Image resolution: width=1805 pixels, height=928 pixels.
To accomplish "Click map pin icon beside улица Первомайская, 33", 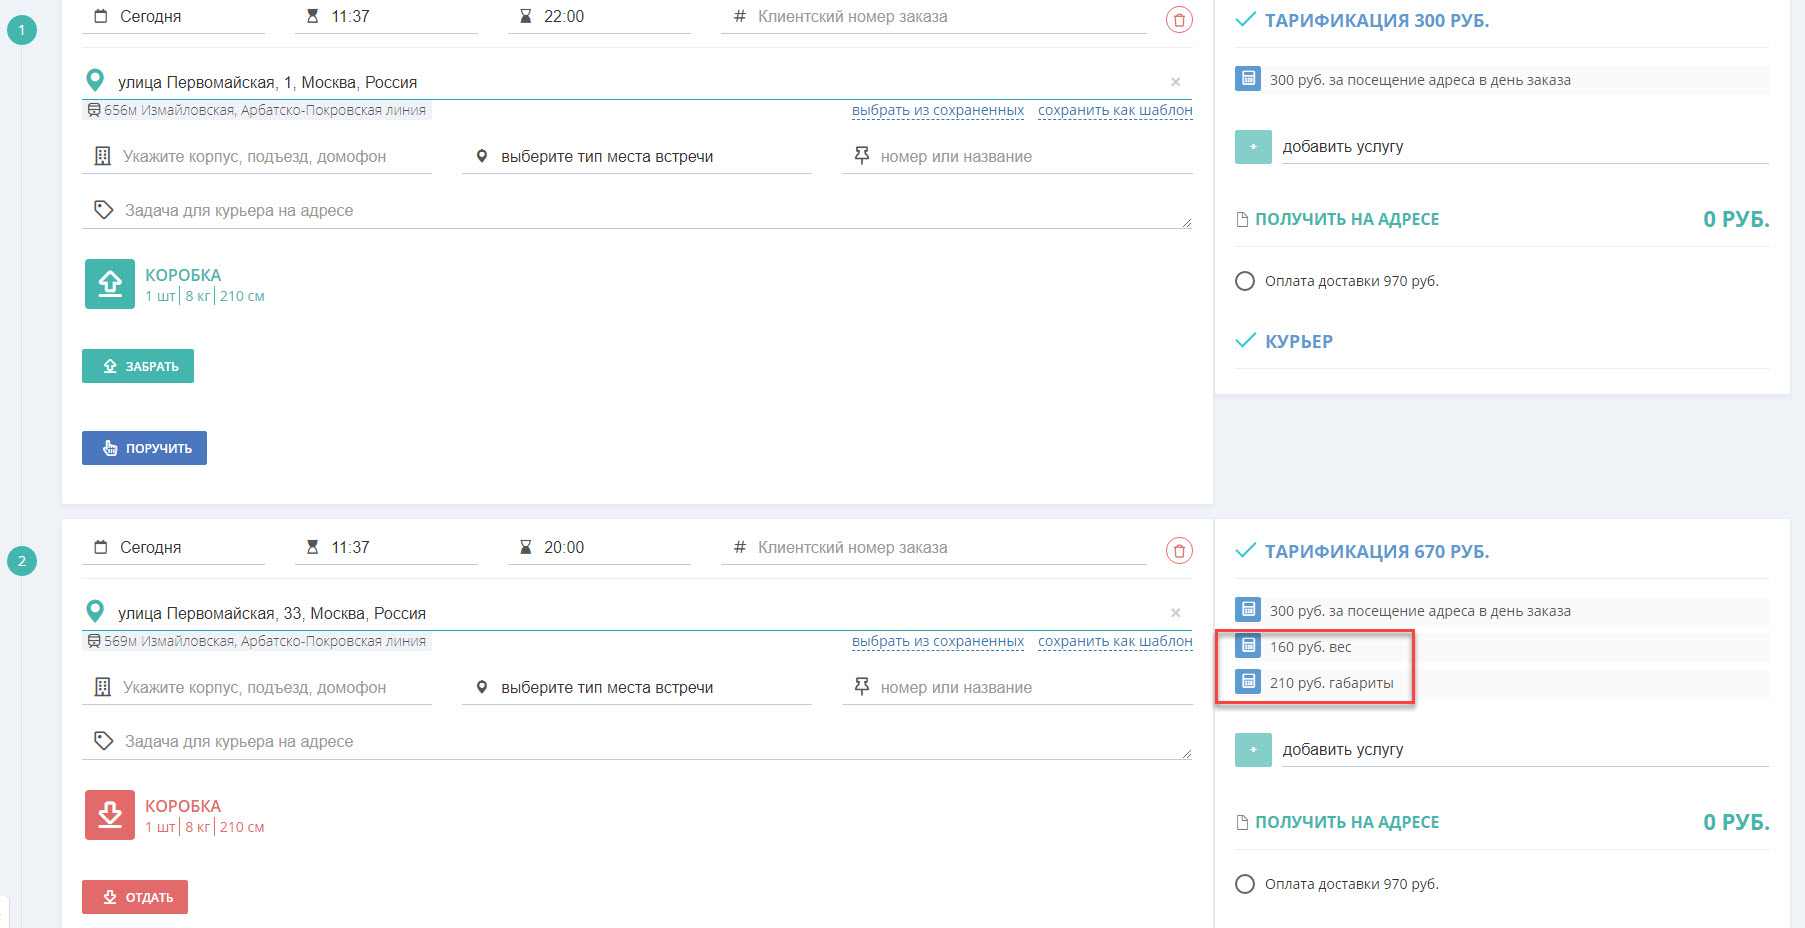I will pyautogui.click(x=95, y=611).
